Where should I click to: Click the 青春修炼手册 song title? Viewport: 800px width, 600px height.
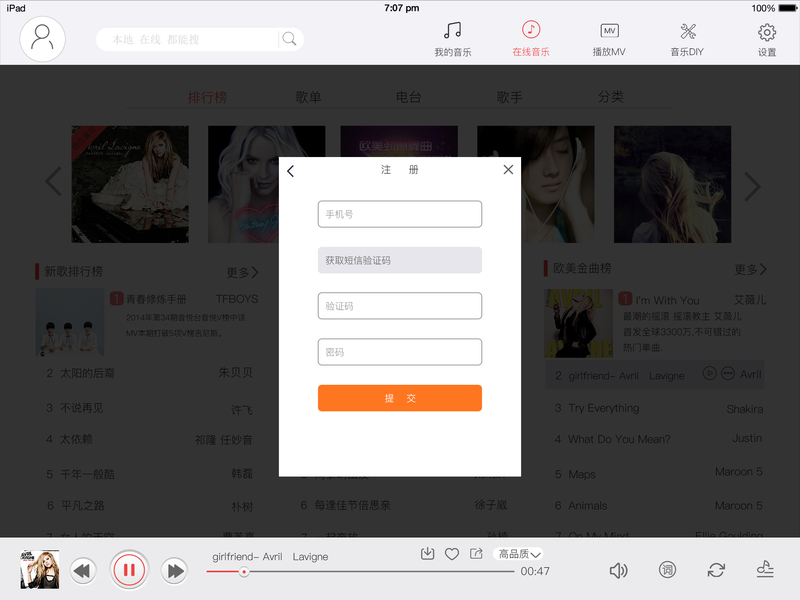(156, 299)
